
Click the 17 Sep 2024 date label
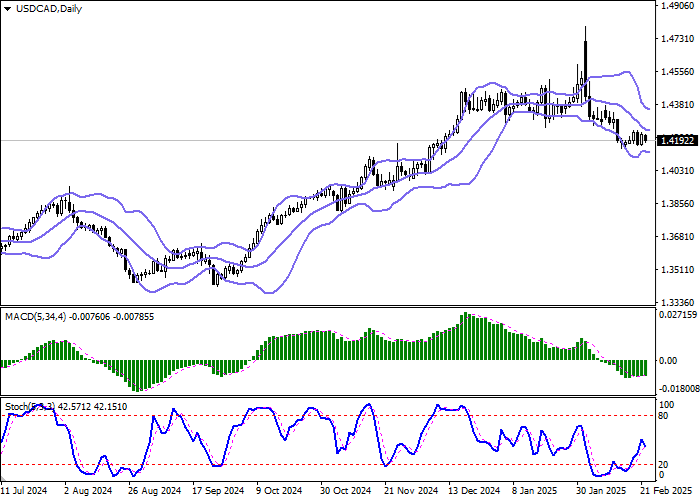(x=217, y=491)
